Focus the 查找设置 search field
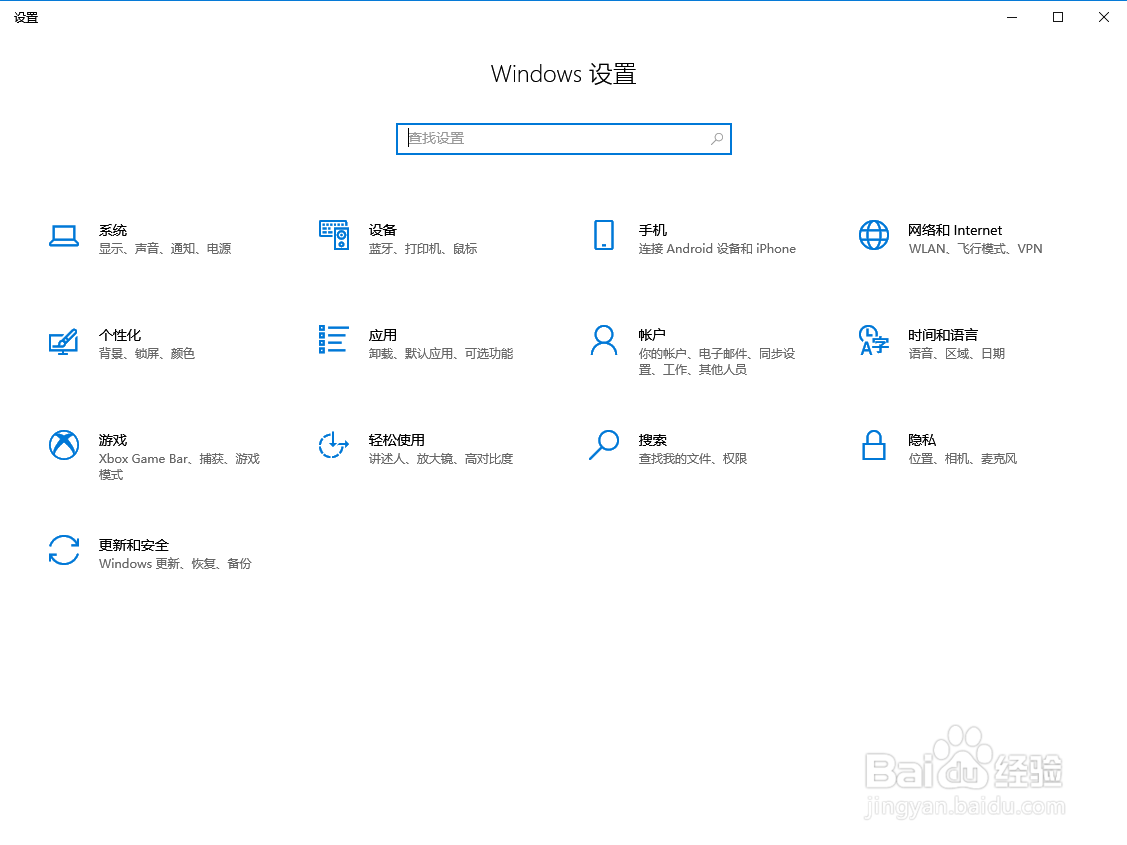Screen dimensions: 1127x845 tap(564, 139)
